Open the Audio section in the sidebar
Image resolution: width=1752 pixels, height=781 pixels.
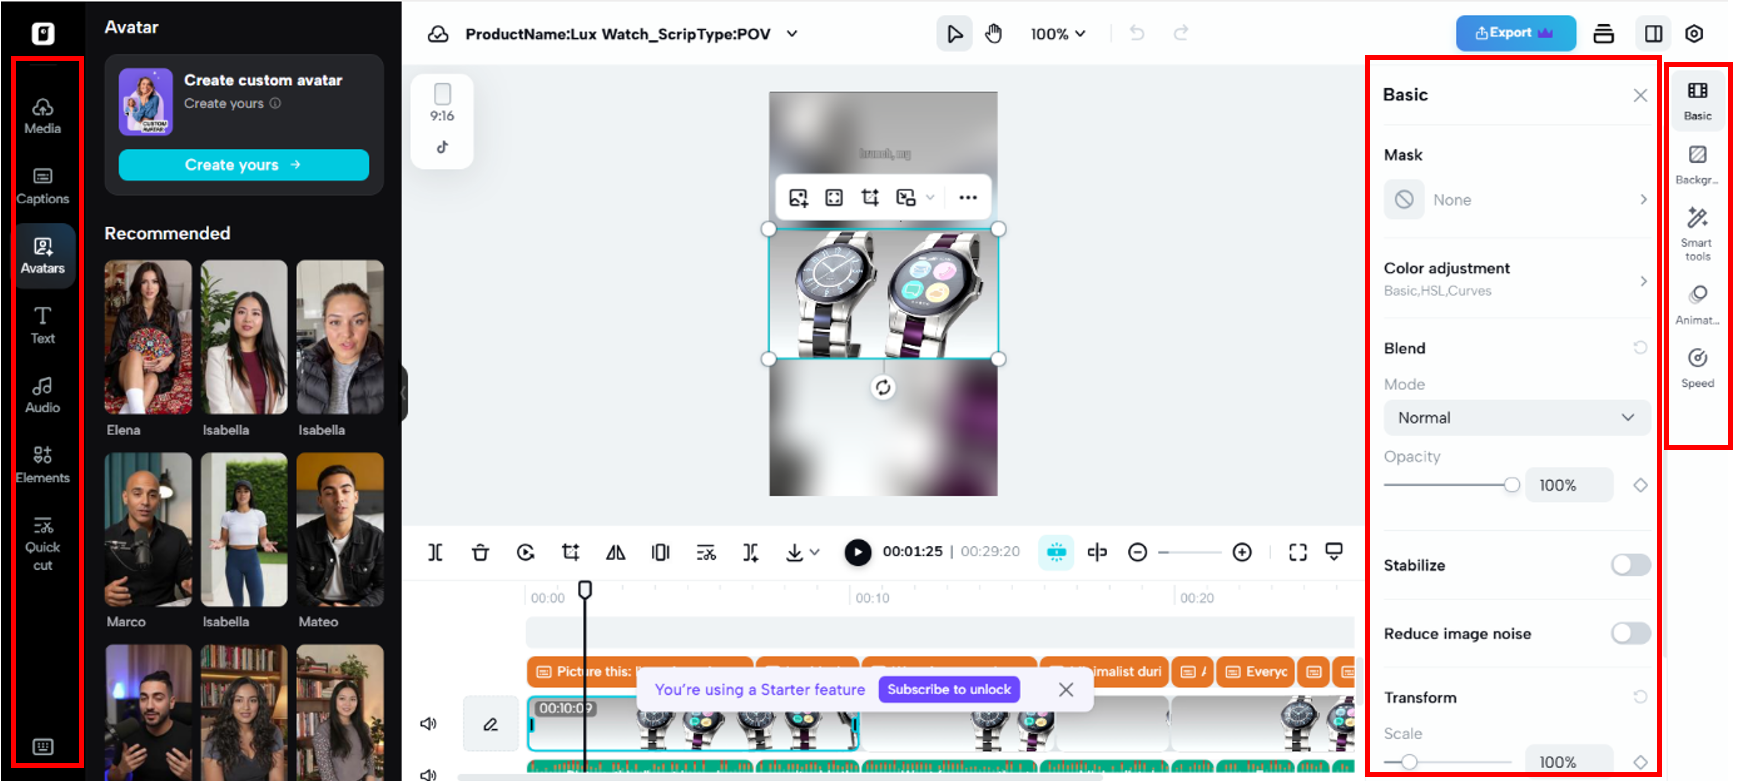(x=43, y=395)
